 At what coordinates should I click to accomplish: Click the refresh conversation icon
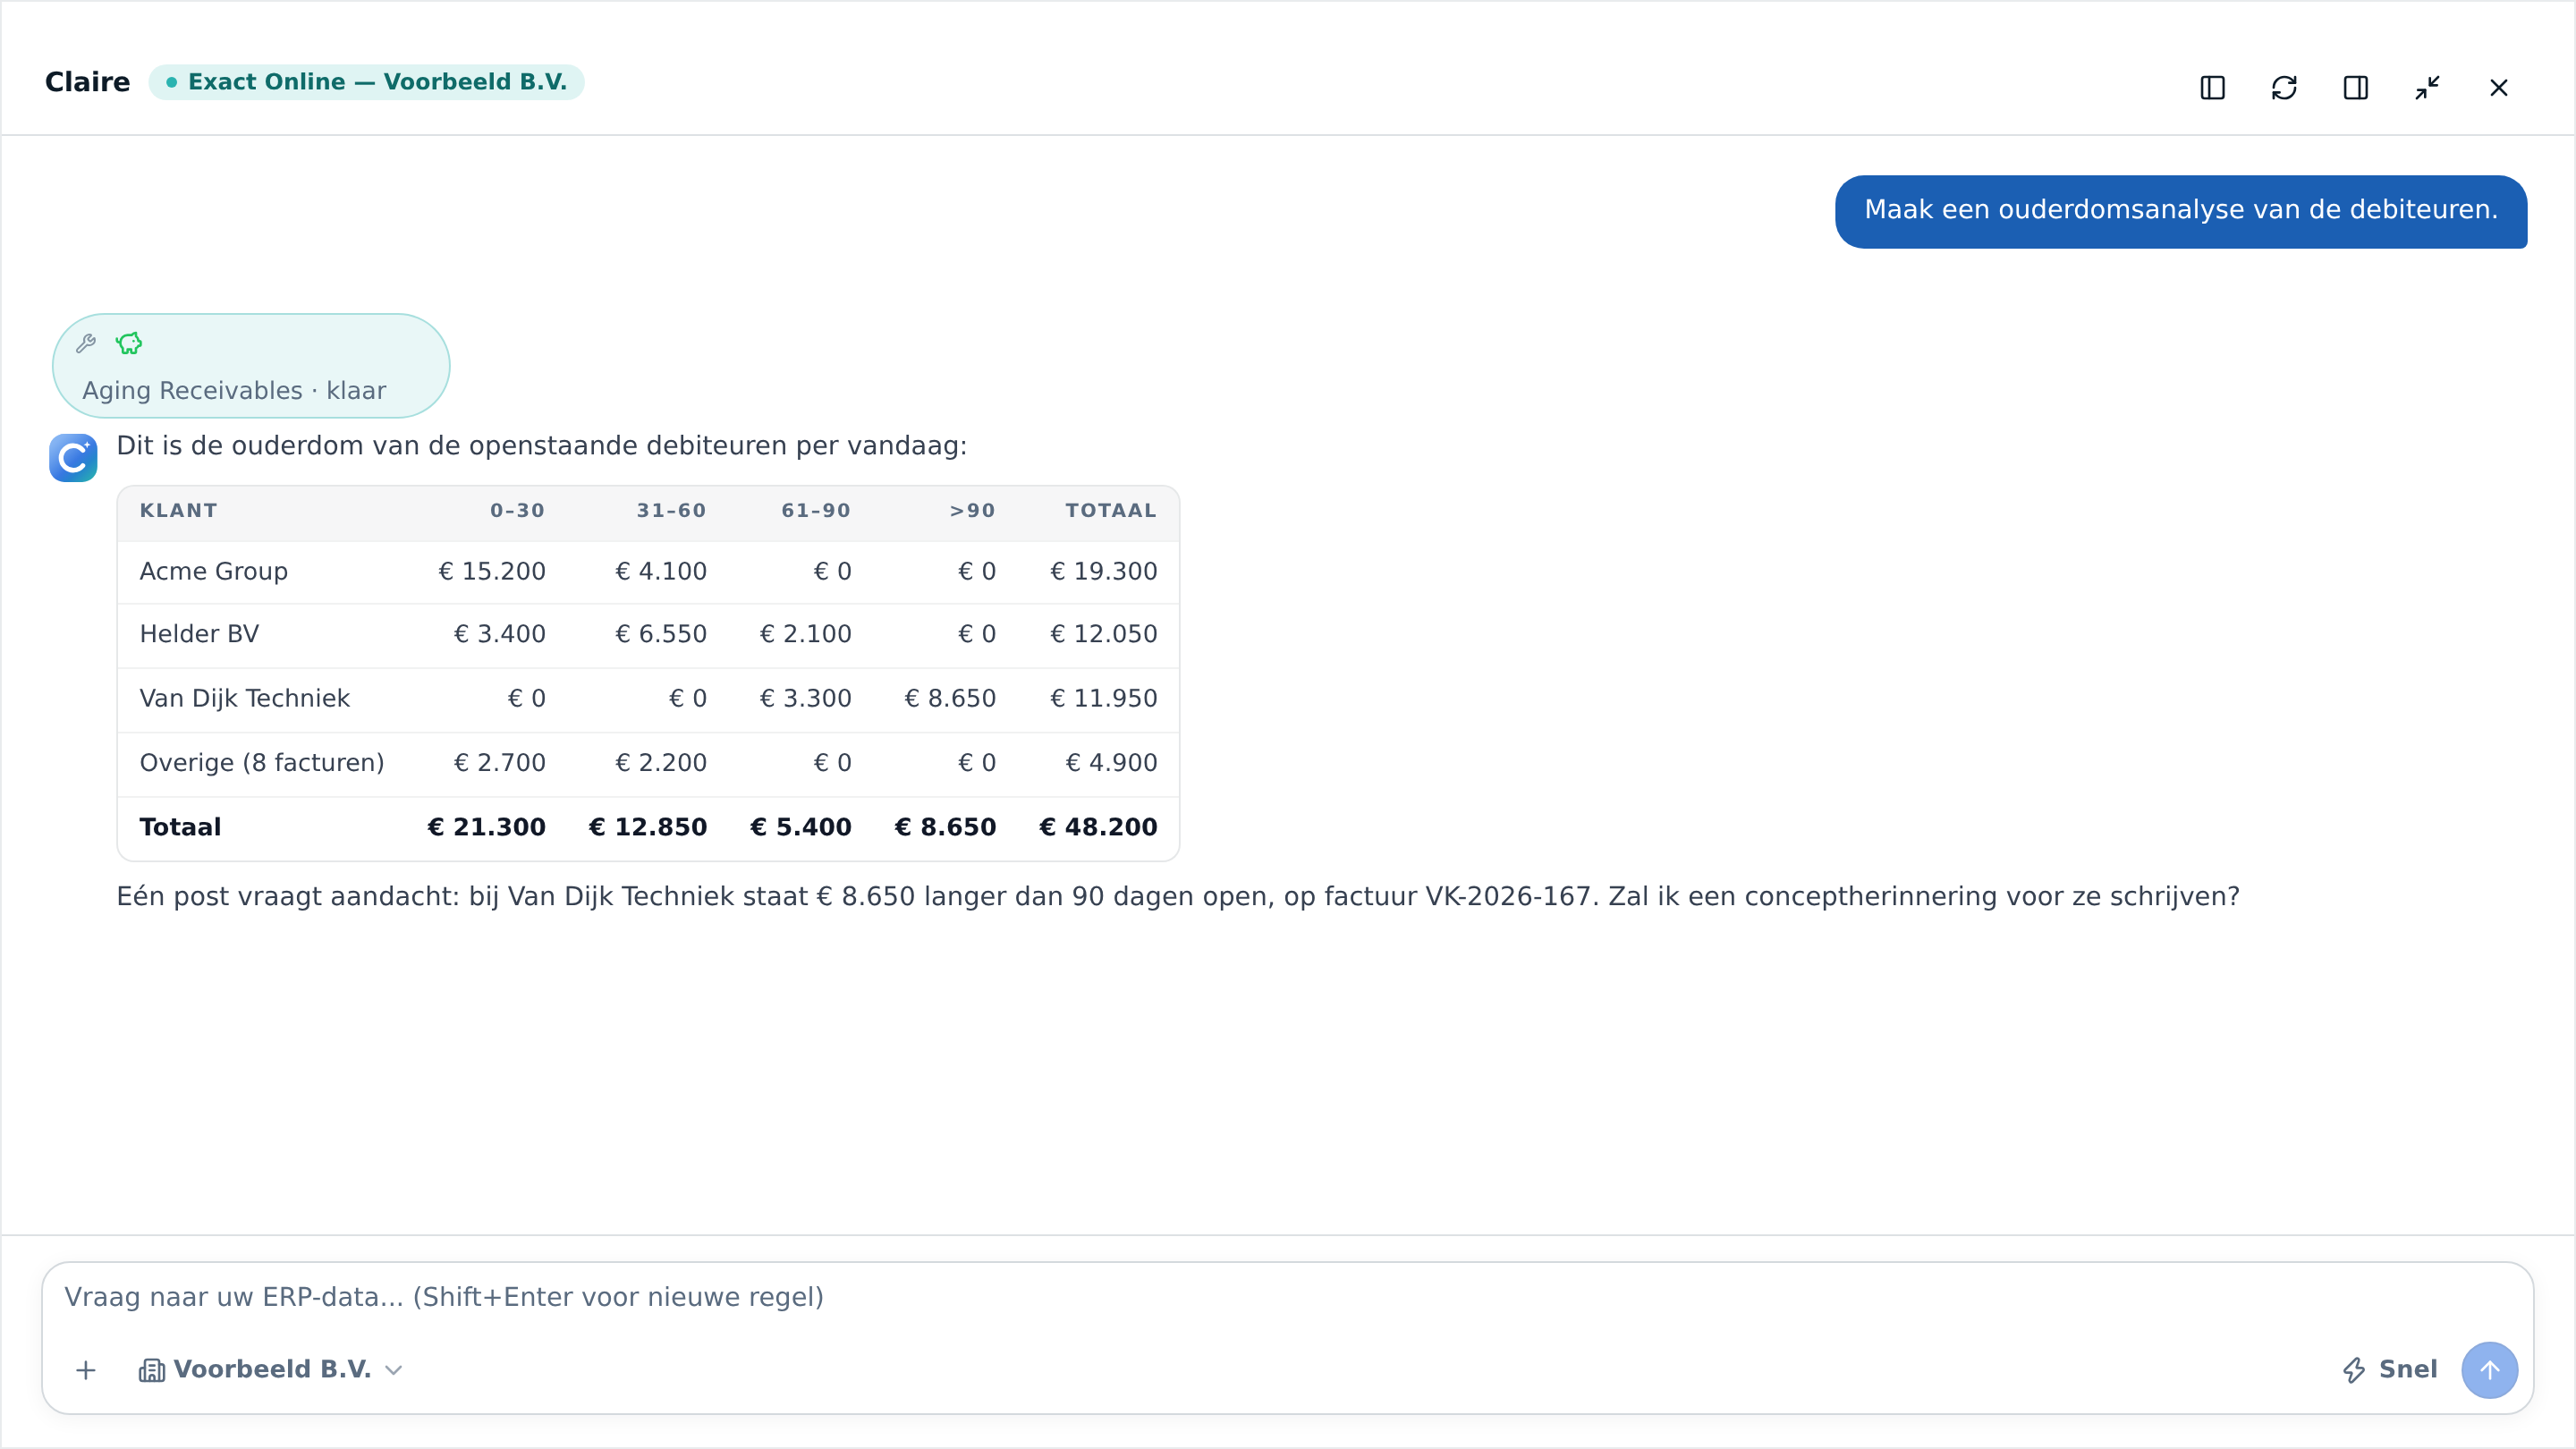(2284, 88)
